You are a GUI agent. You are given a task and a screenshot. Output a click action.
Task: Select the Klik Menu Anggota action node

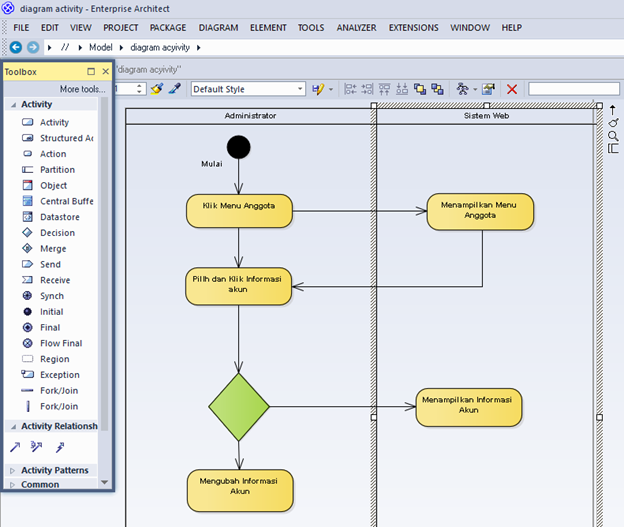pyautogui.click(x=239, y=211)
